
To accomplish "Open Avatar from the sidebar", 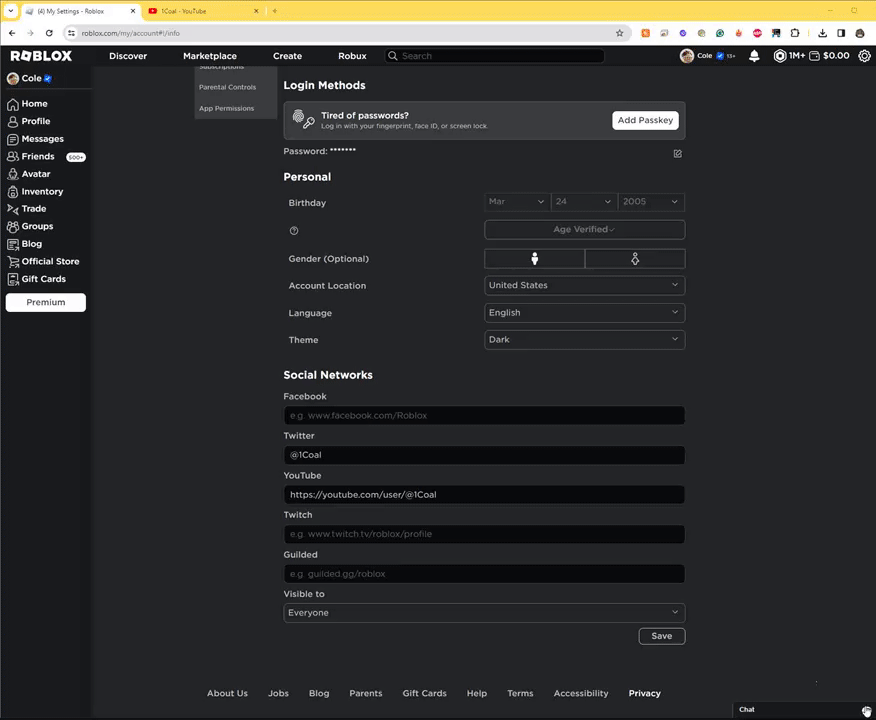I will click(28, 174).
